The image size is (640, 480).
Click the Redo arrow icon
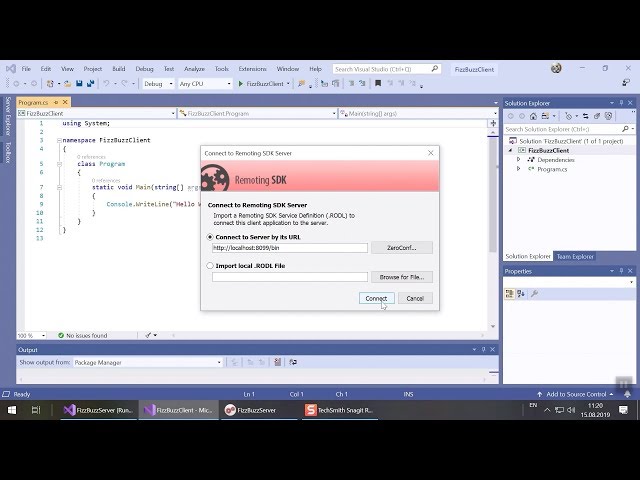[x=124, y=84]
